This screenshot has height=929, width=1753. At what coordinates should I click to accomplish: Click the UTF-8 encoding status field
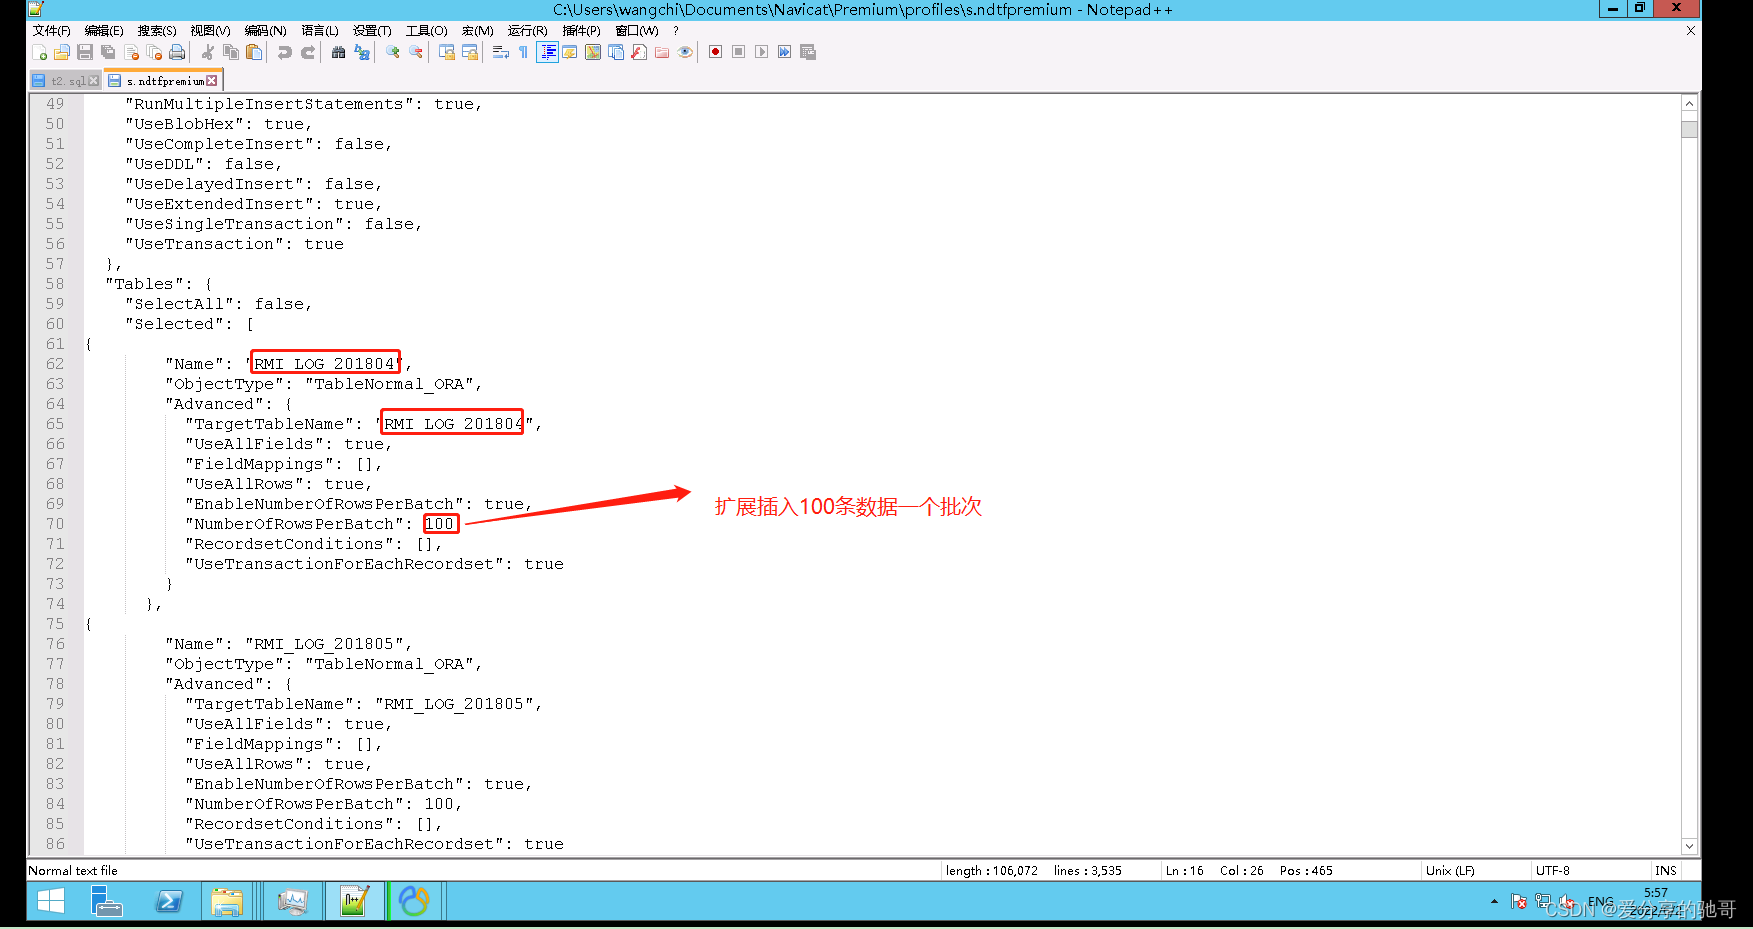1553,871
